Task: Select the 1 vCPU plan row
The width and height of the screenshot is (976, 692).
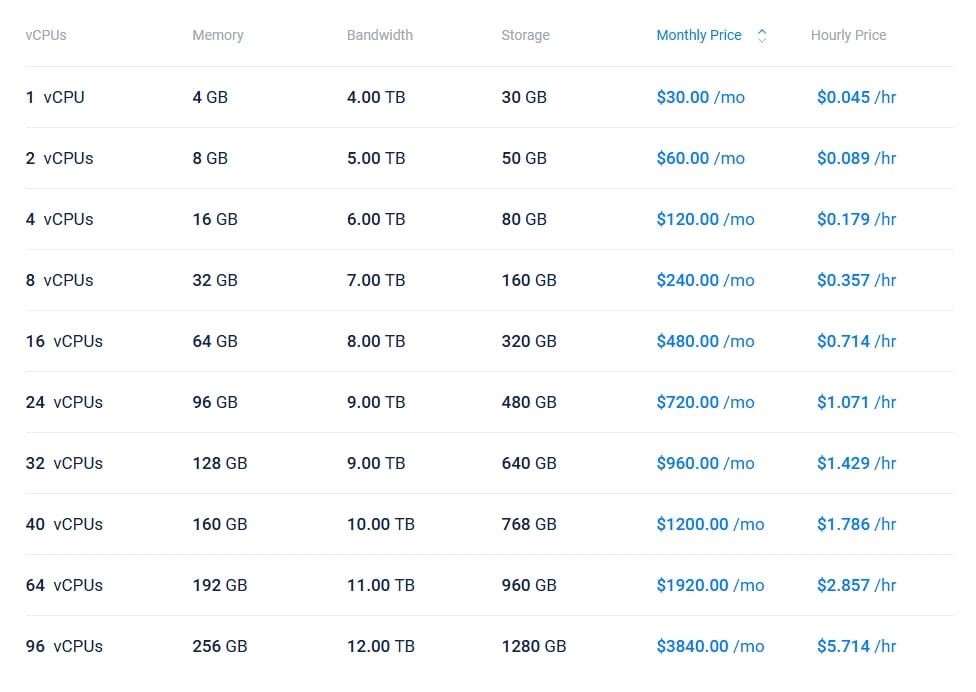Action: point(56,98)
